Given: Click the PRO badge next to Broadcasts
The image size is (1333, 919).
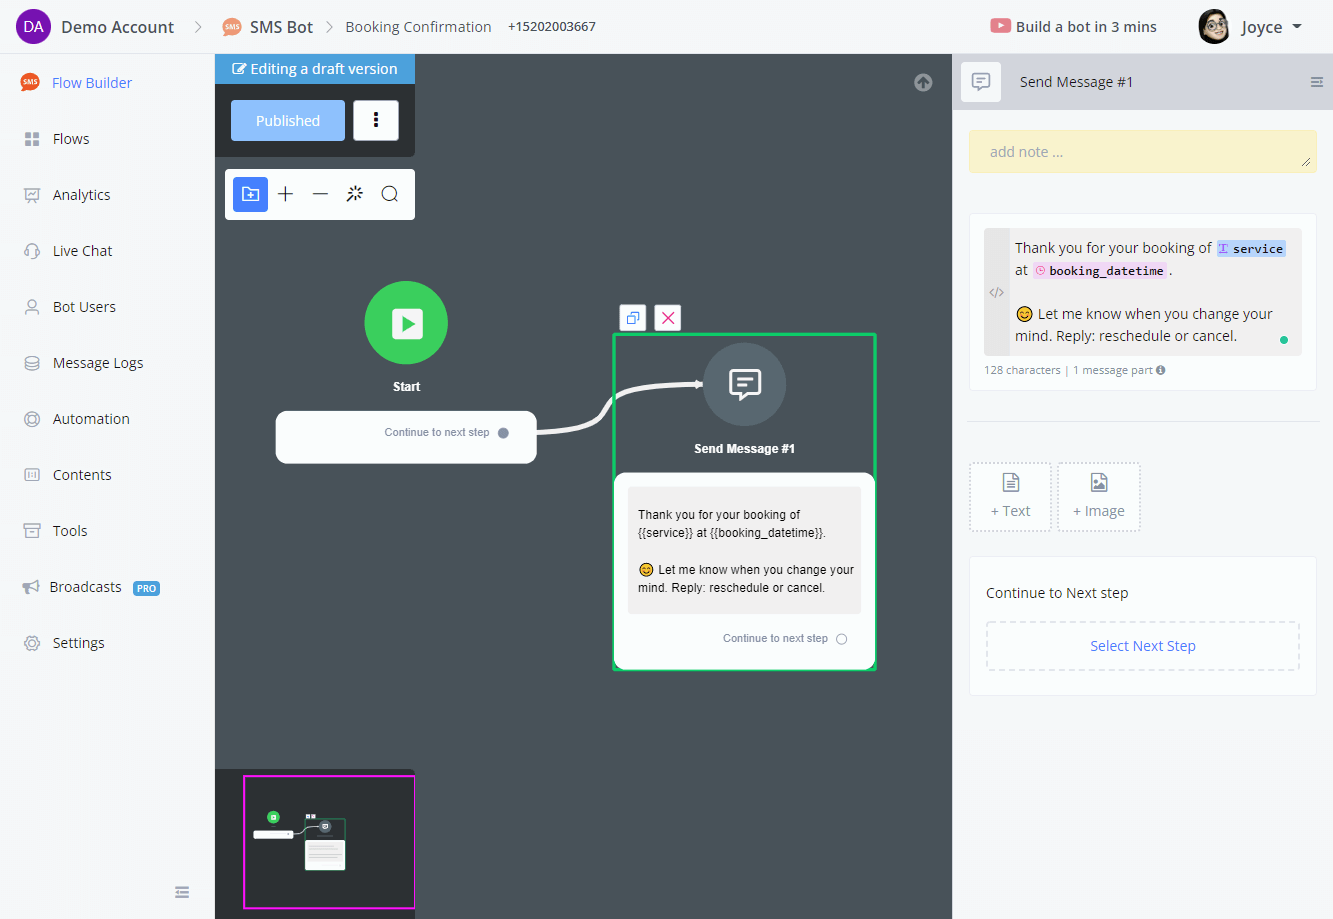Looking at the screenshot, I should pos(146,588).
